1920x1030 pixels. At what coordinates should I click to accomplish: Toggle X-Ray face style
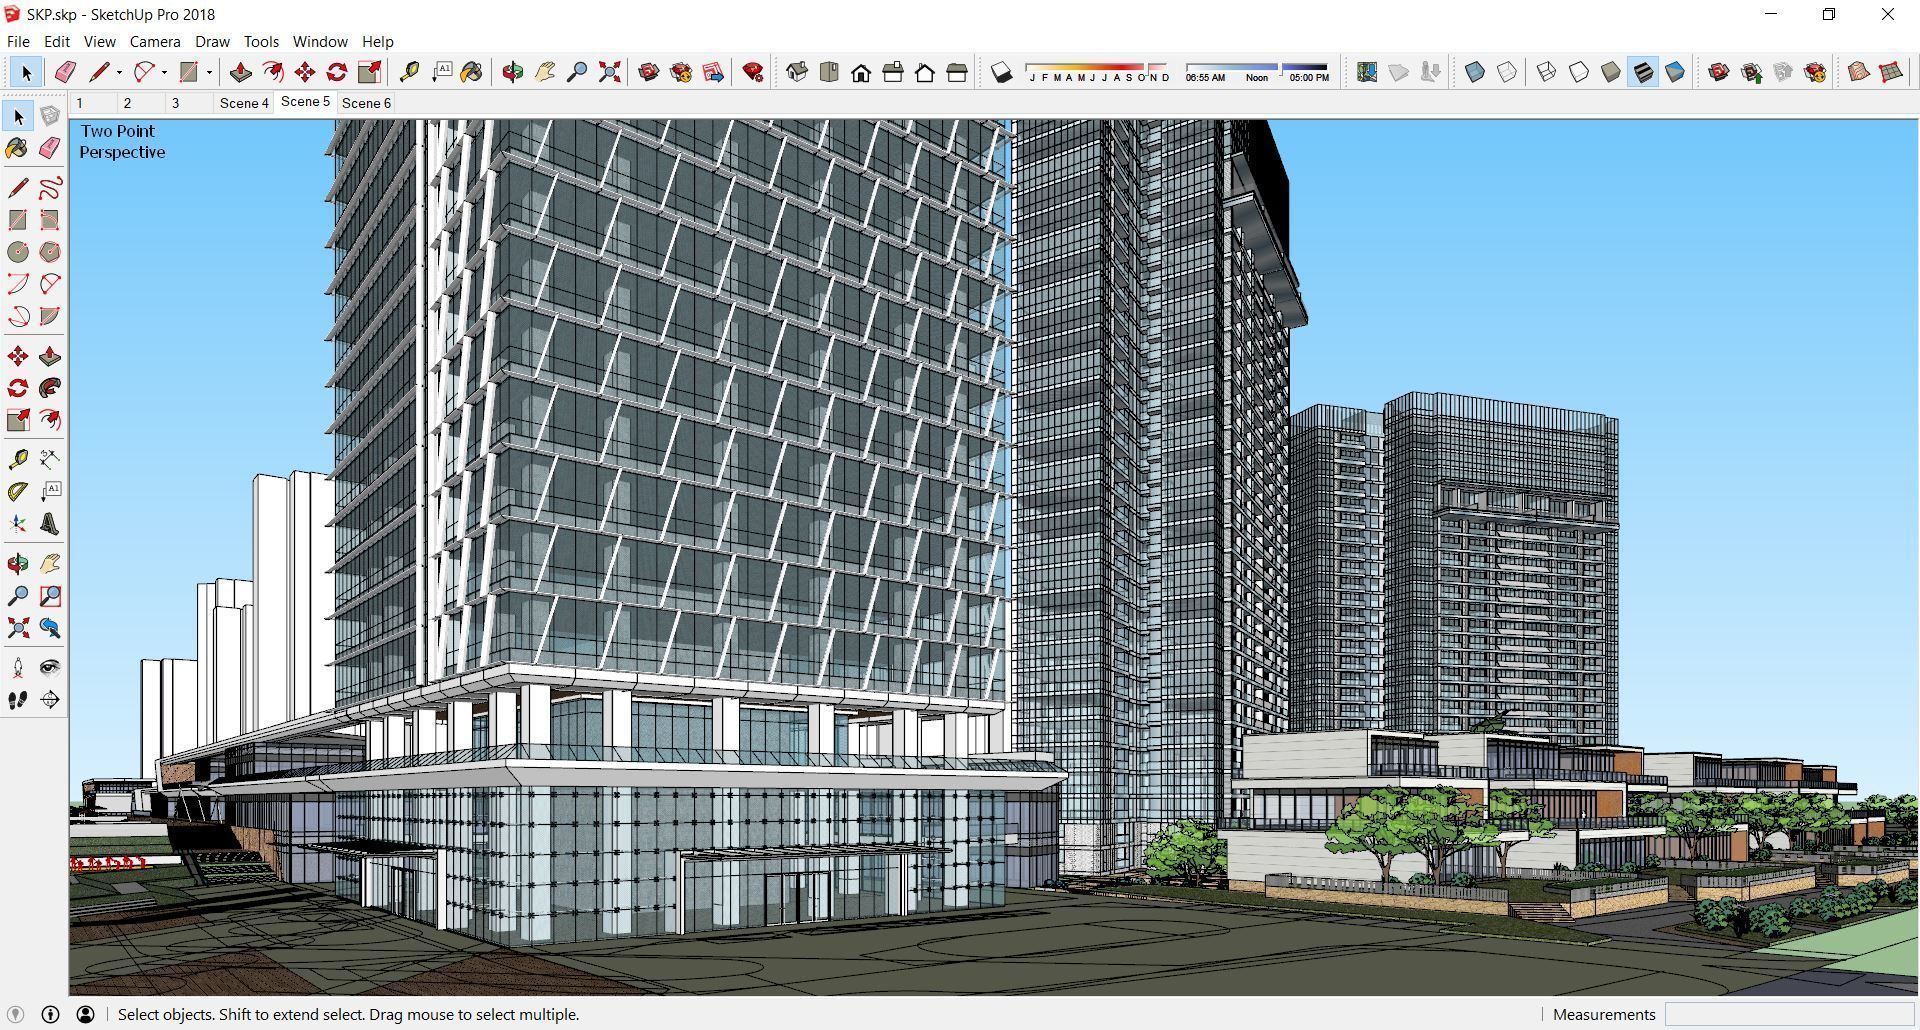click(x=1475, y=72)
